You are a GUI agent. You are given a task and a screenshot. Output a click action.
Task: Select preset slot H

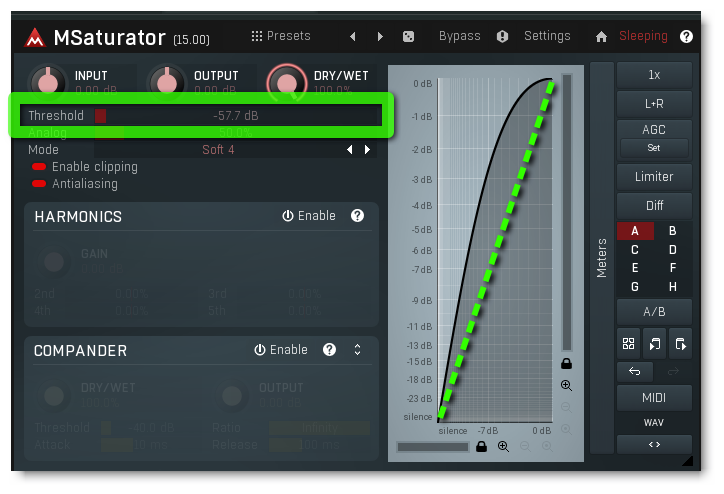[673, 287]
